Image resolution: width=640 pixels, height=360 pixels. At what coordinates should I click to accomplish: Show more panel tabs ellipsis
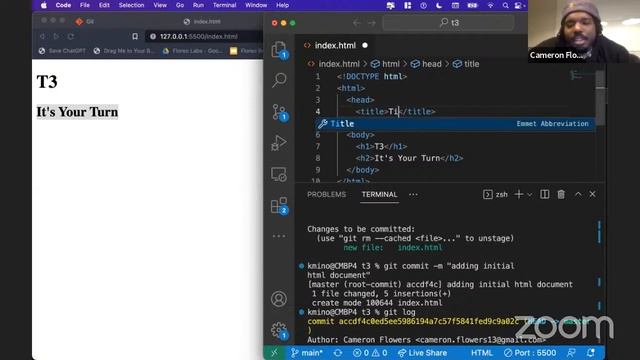(x=413, y=195)
